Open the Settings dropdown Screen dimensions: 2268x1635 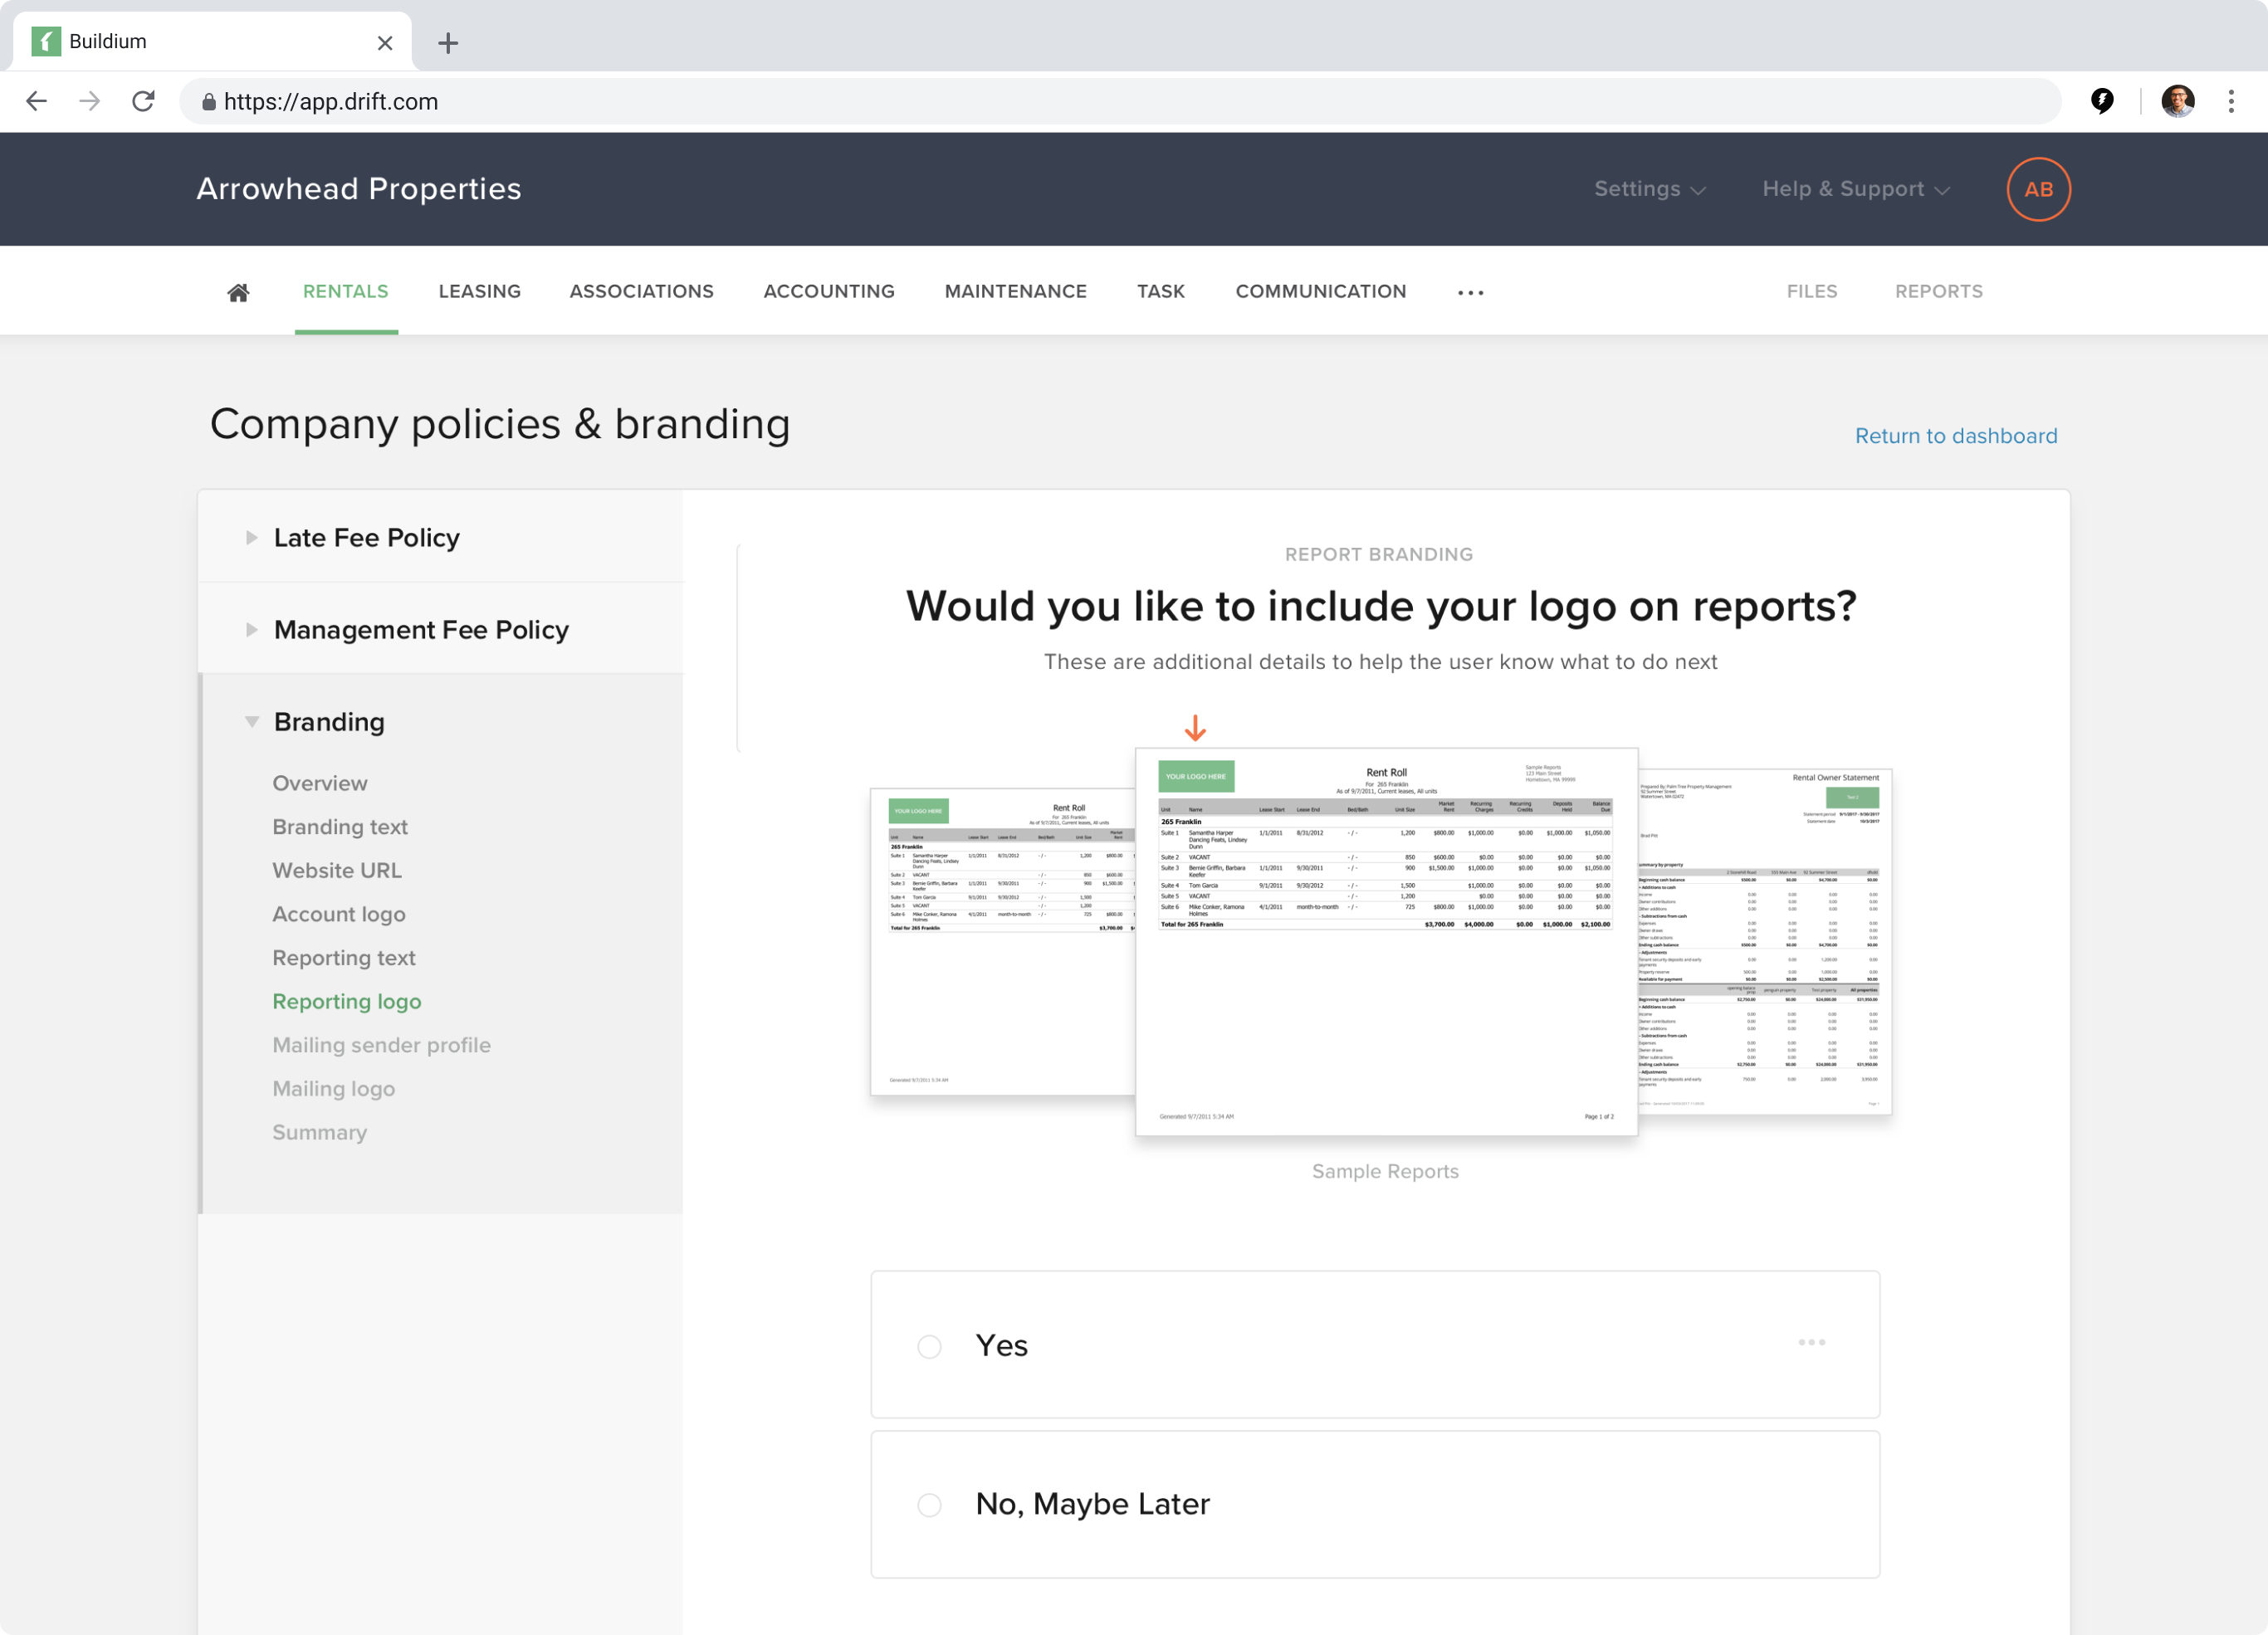(x=1649, y=189)
